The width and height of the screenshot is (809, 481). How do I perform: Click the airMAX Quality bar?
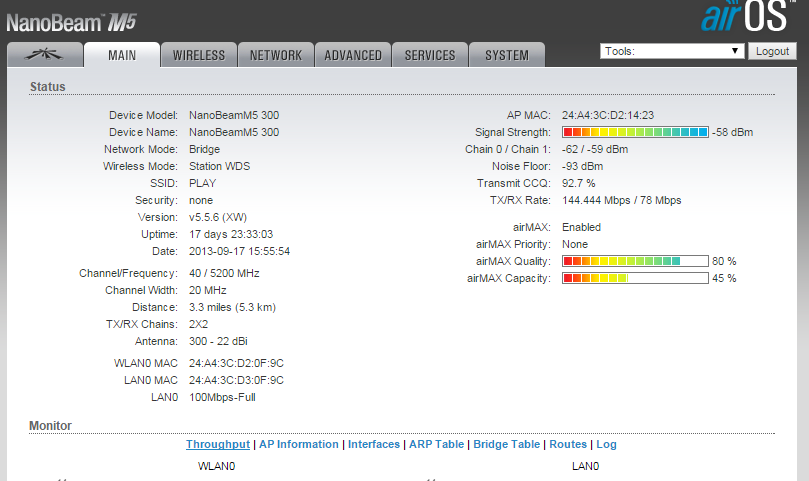point(635,261)
